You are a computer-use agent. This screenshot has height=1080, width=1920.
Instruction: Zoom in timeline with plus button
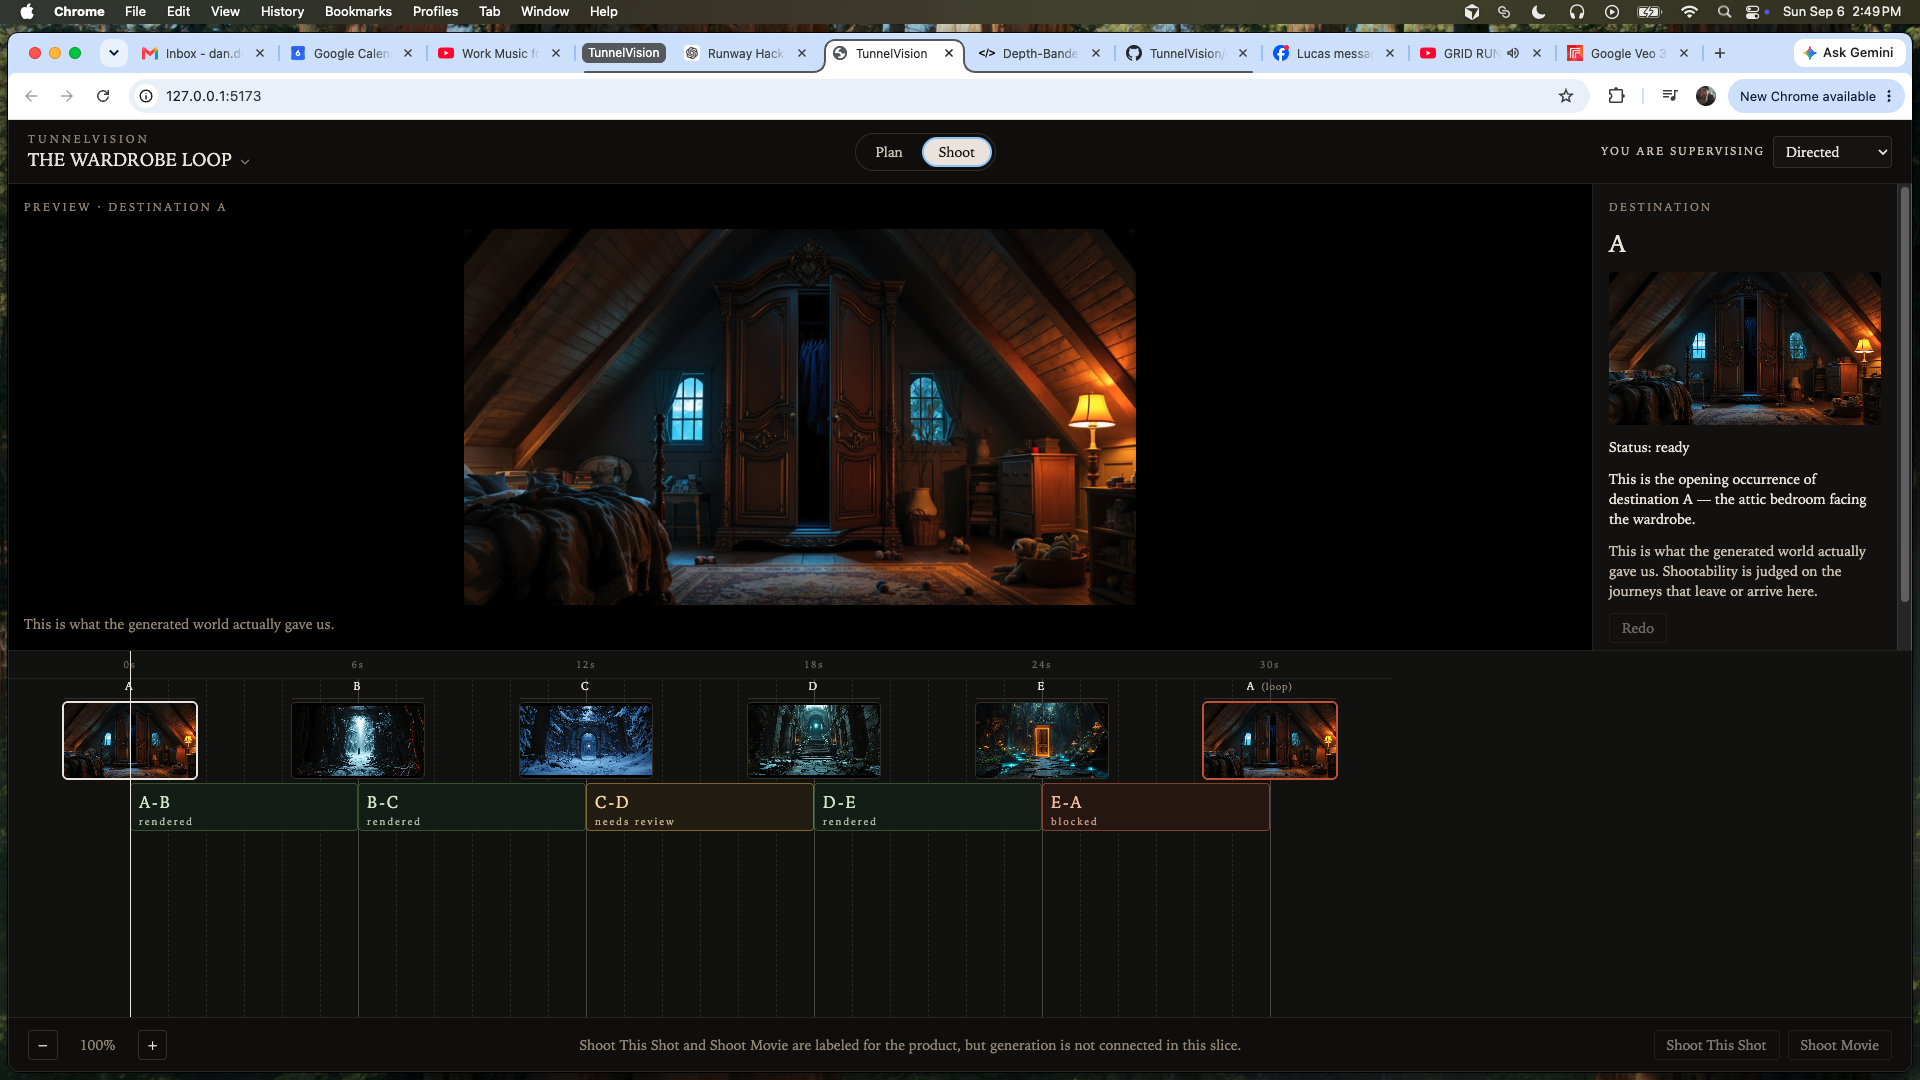(152, 1045)
